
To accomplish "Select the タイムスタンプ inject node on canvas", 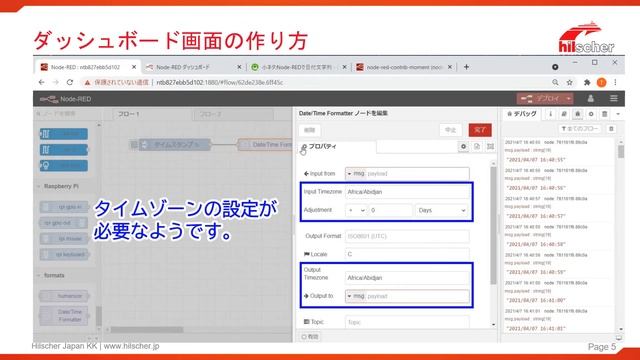I will 175,144.
